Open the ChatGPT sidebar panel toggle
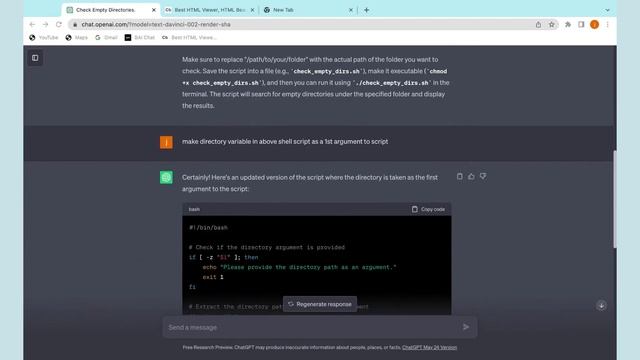Screen dimensions: 640x360 [35, 58]
